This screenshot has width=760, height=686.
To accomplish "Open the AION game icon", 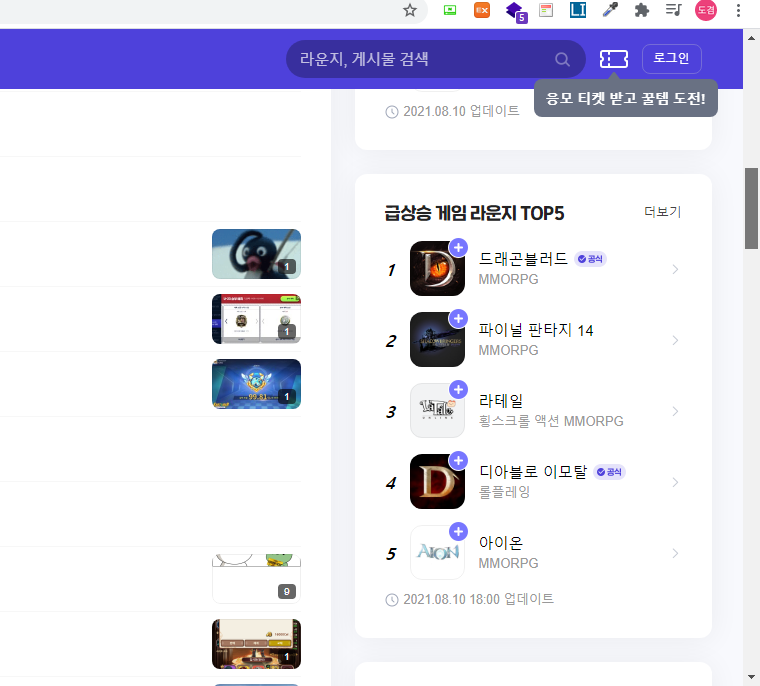I will [437, 552].
